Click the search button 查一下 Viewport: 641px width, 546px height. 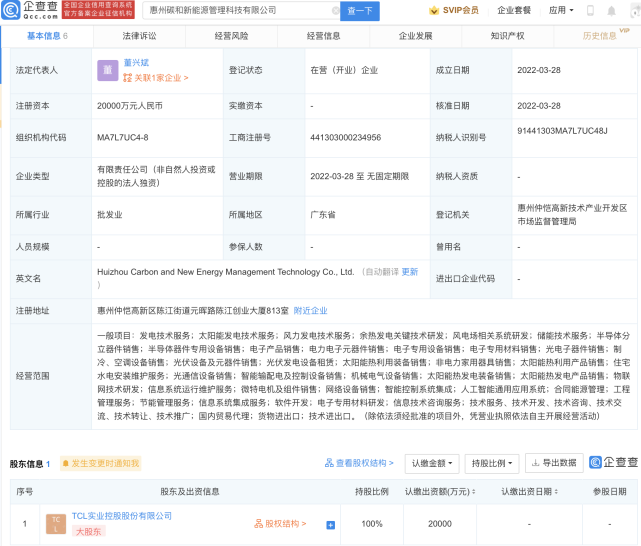(360, 11)
